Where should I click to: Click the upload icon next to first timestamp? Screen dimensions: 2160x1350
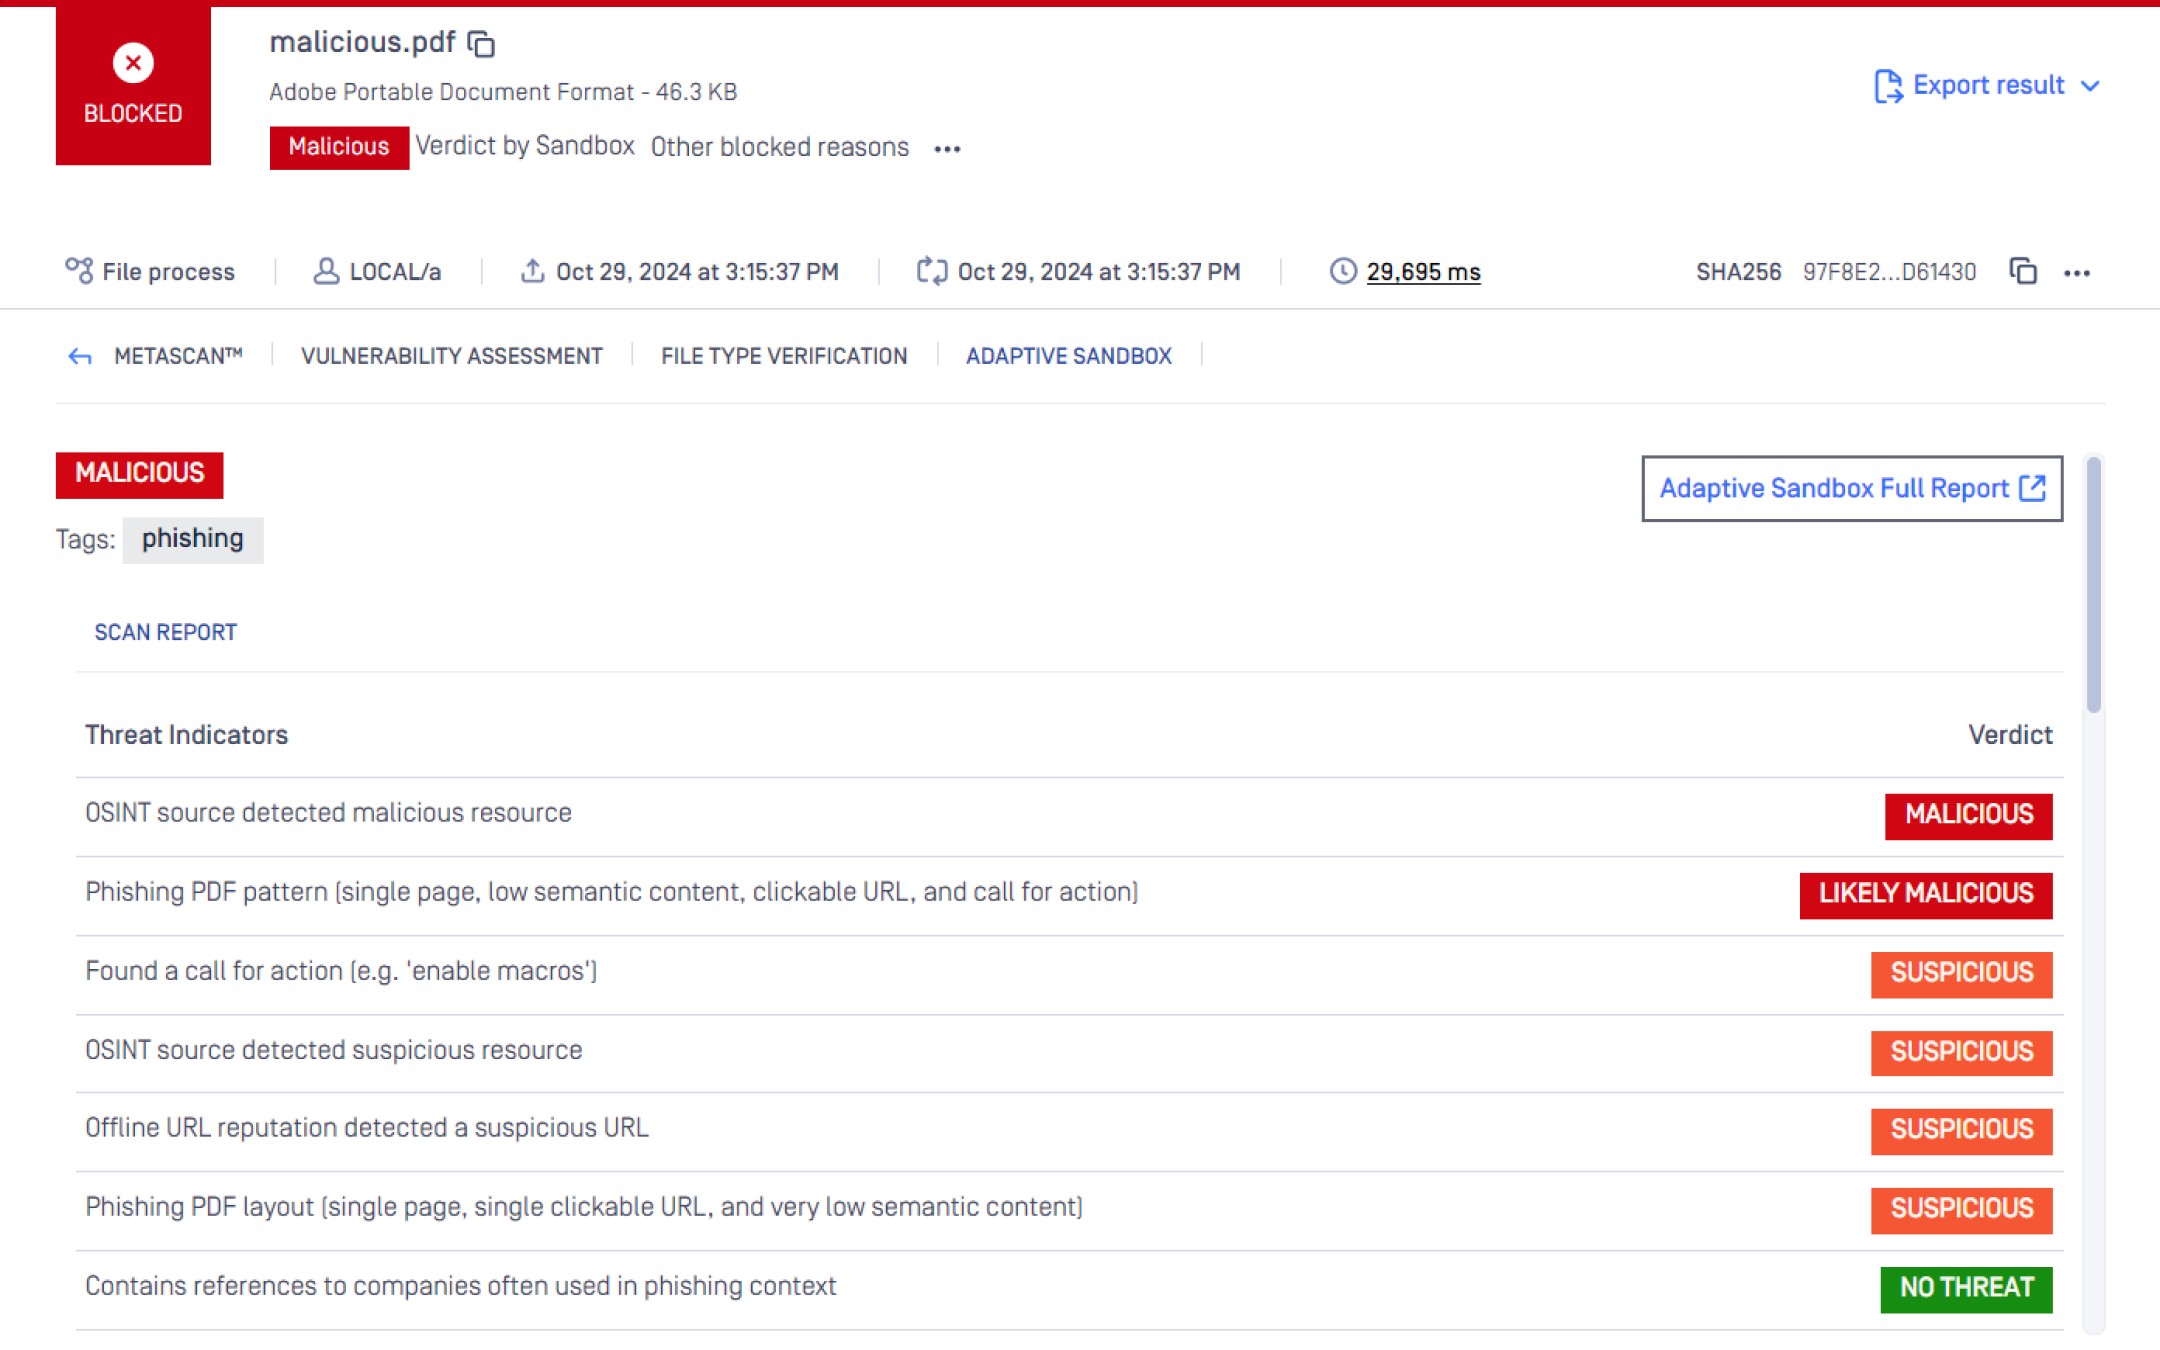533,270
